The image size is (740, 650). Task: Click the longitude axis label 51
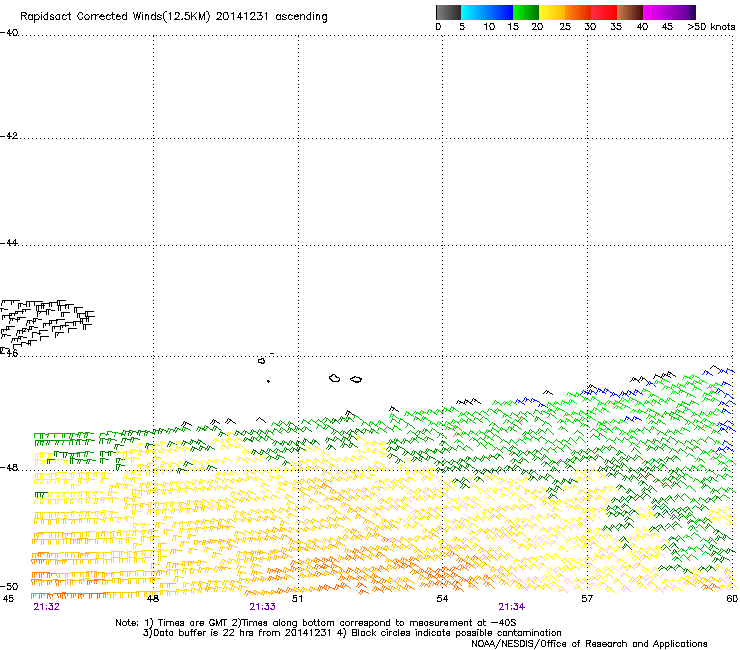pyautogui.click(x=297, y=599)
